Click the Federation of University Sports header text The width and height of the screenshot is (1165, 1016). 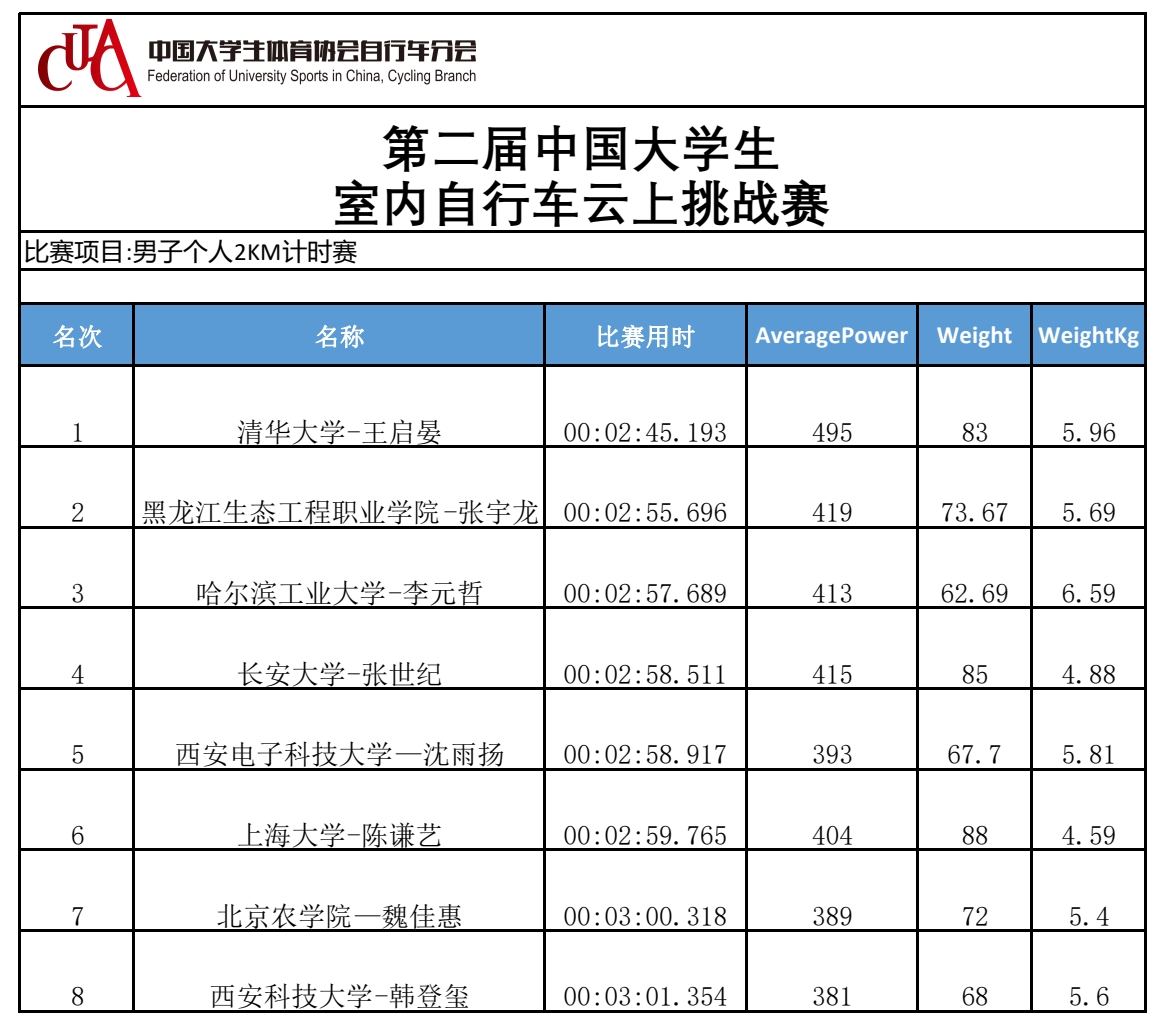click(311, 76)
